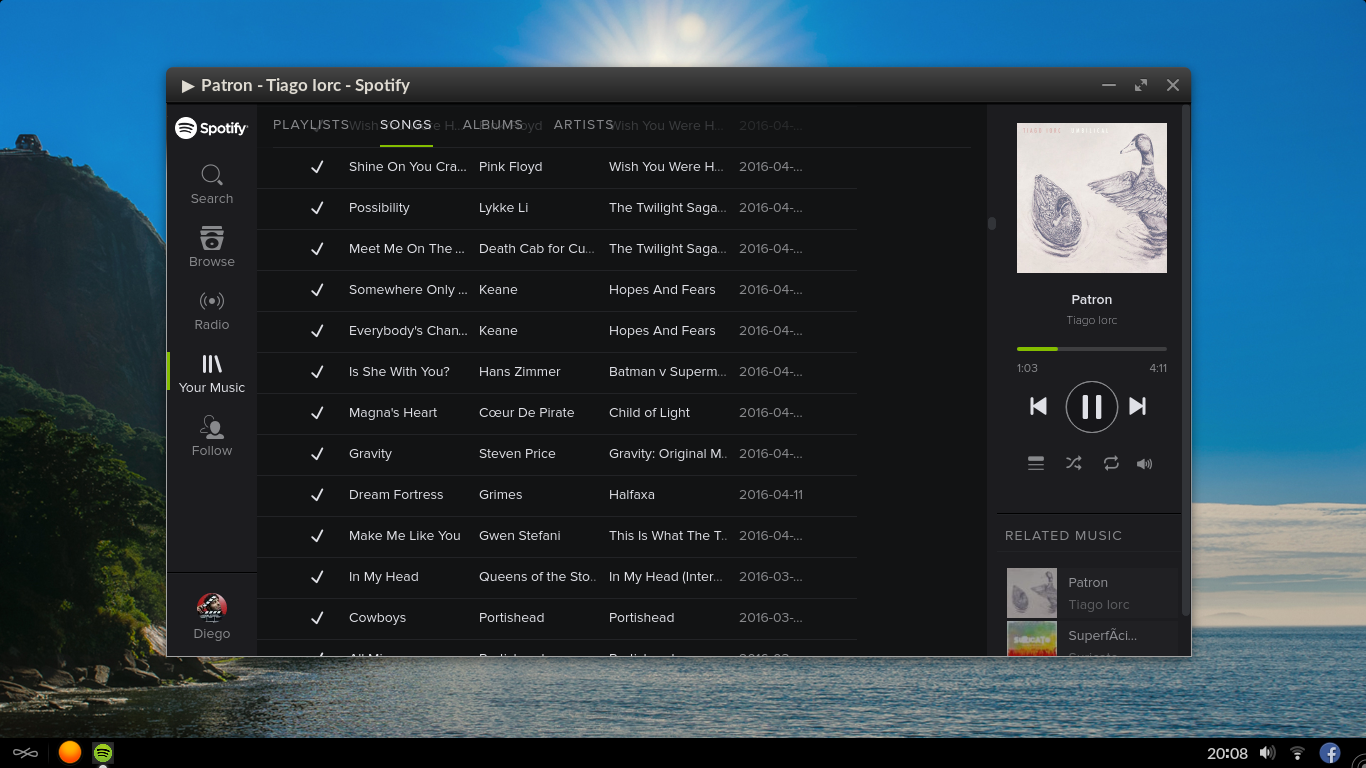Toggle the checkmark for Somewhere Only

317,290
